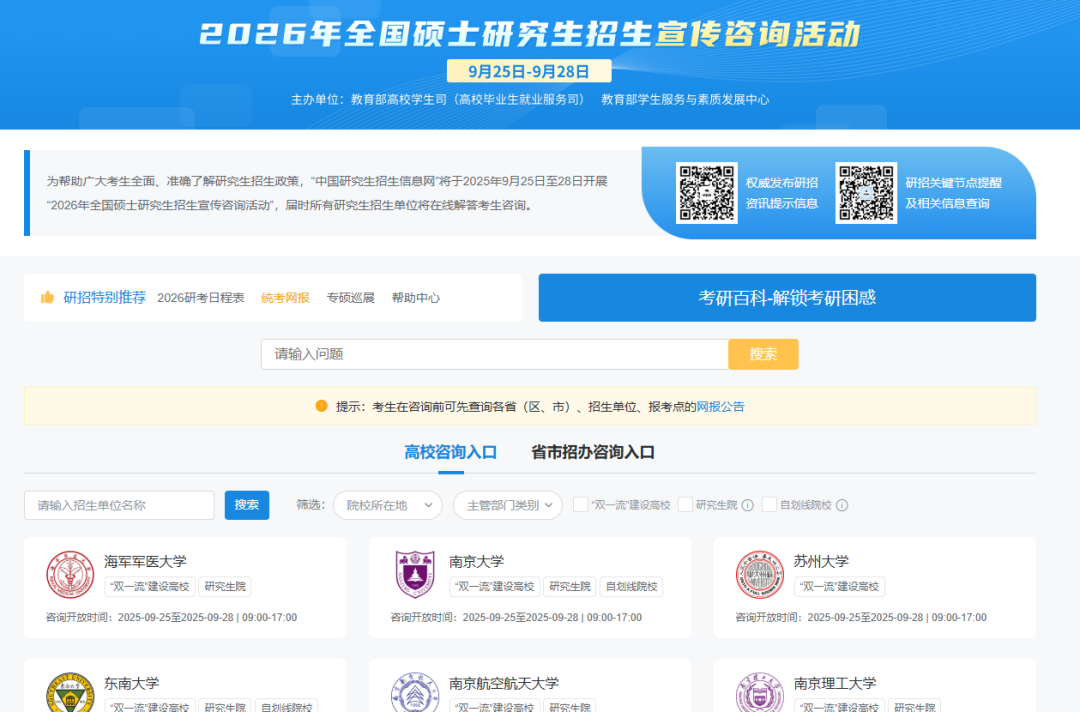Viewport: 1080px width, 712px height.
Task: Click the thumbs-up icon beside 研招特别推荐
Action: 47,298
